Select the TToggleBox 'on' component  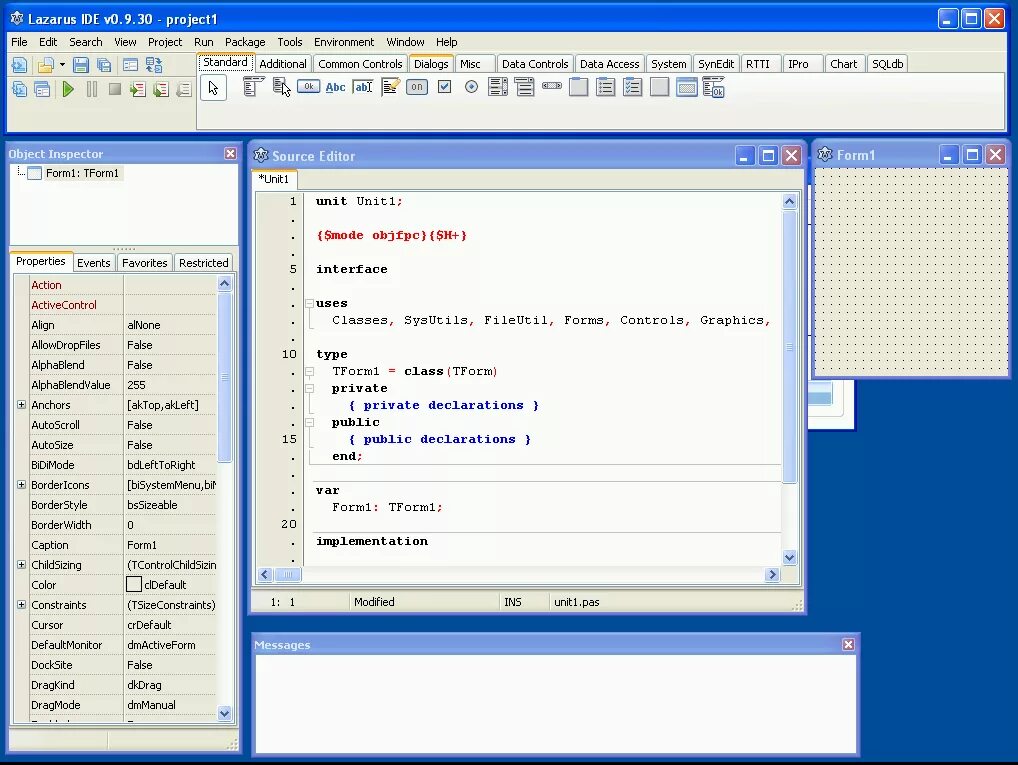417,87
